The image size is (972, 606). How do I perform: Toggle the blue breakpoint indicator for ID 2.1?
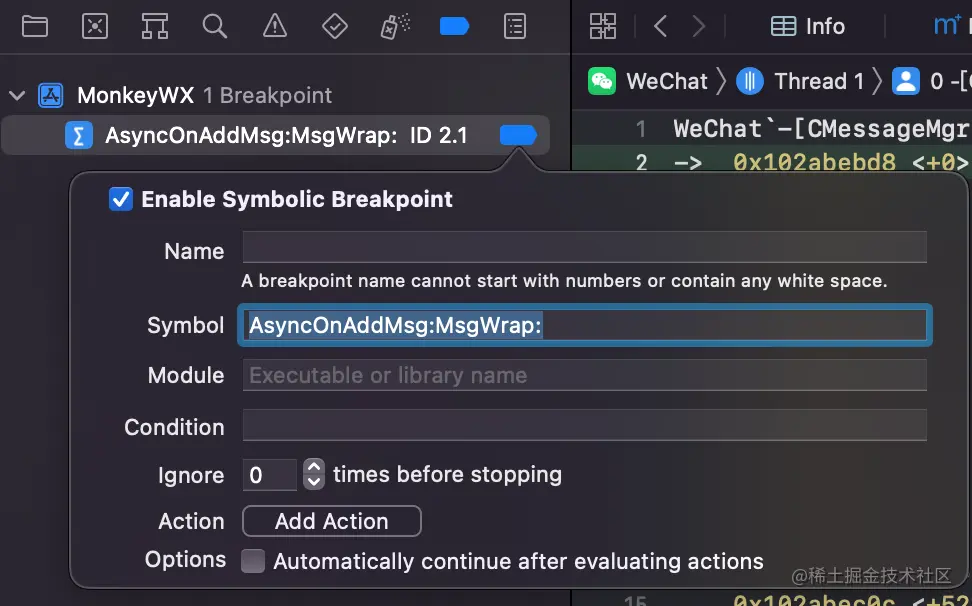pyautogui.click(x=518, y=135)
